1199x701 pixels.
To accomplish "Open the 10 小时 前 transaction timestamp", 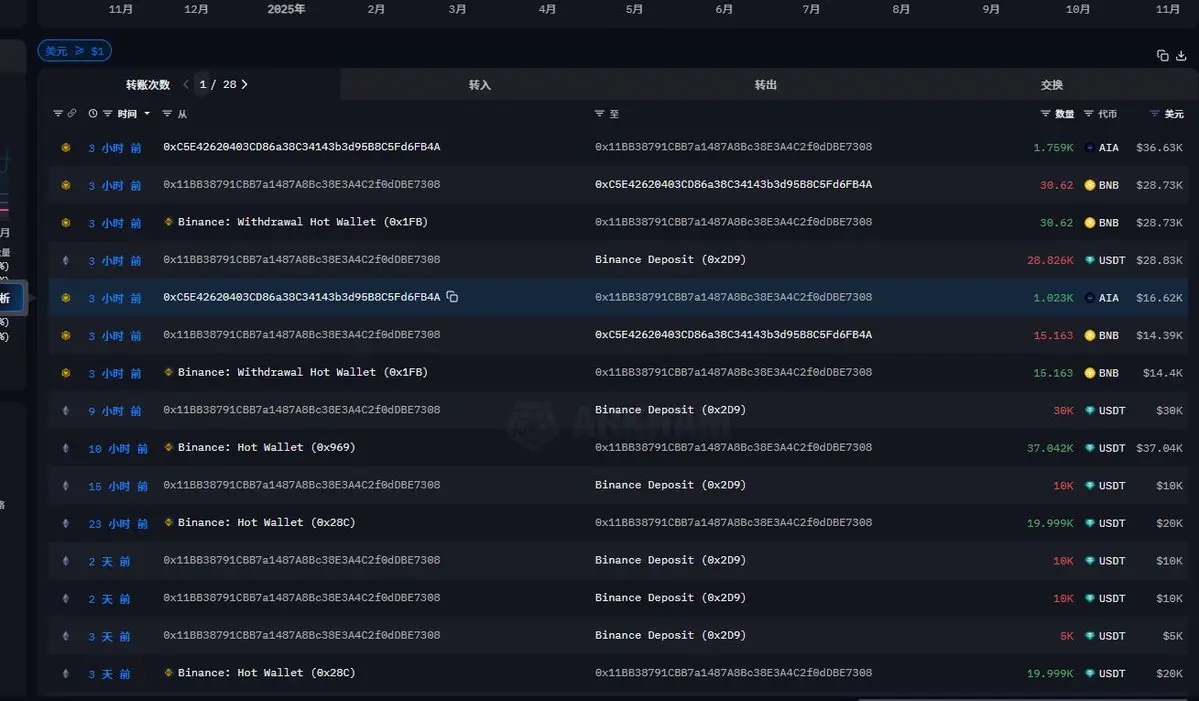I will tap(118, 449).
